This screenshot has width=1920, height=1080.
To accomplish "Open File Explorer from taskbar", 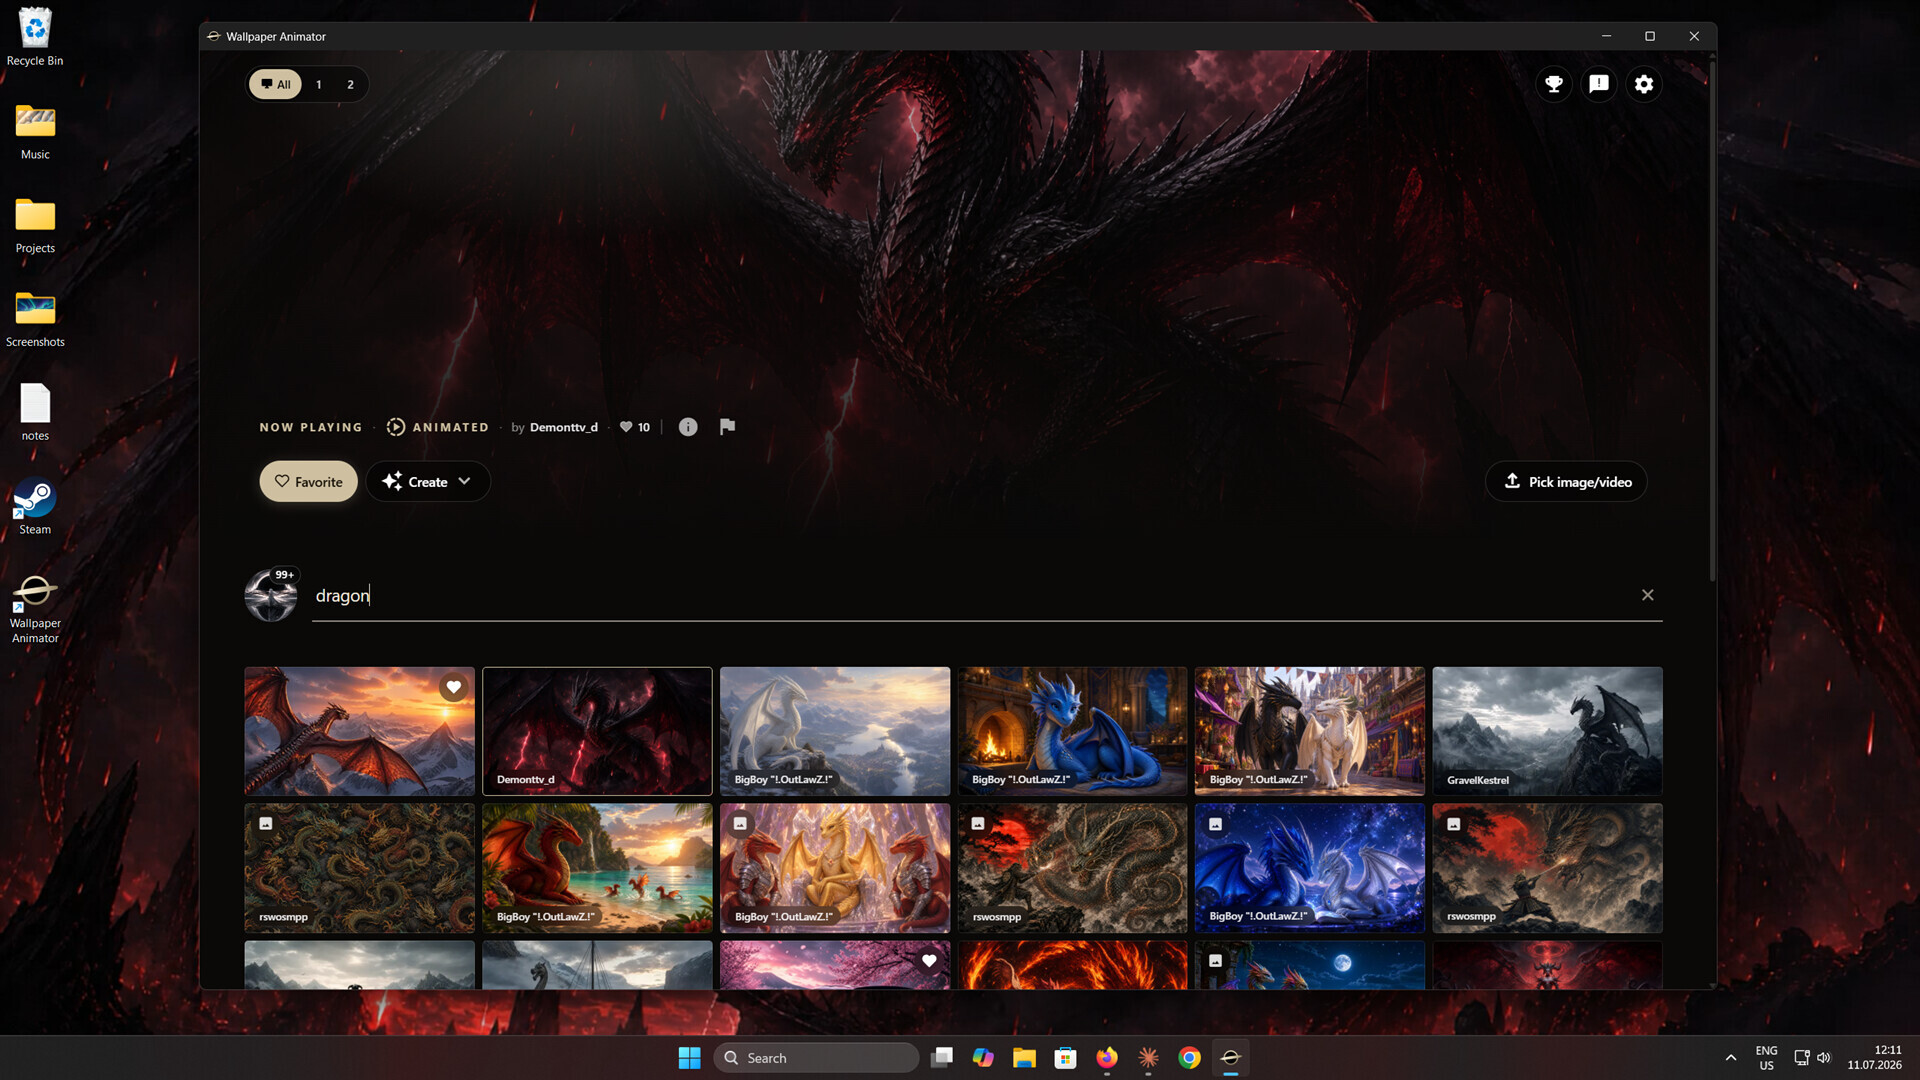I will (1024, 1058).
